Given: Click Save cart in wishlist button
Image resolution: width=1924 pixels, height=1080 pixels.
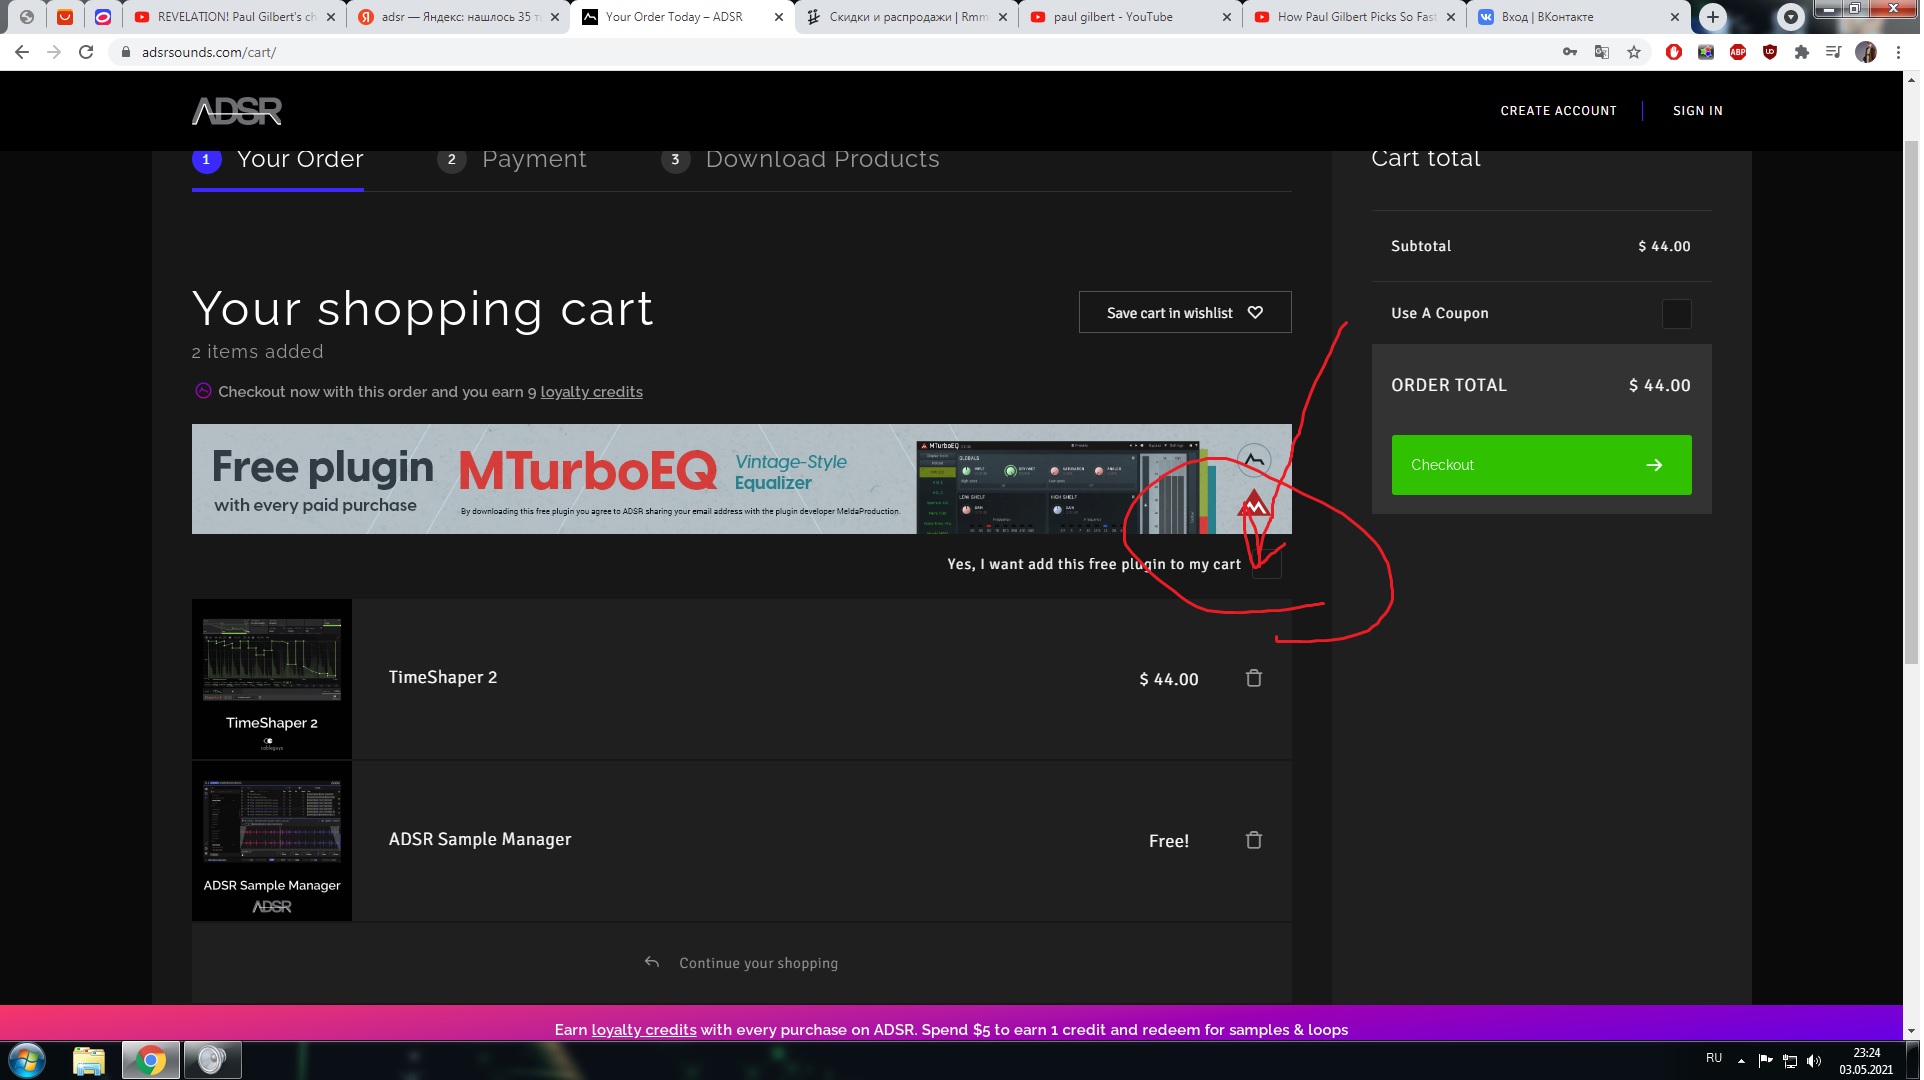Looking at the screenshot, I should click(1187, 313).
